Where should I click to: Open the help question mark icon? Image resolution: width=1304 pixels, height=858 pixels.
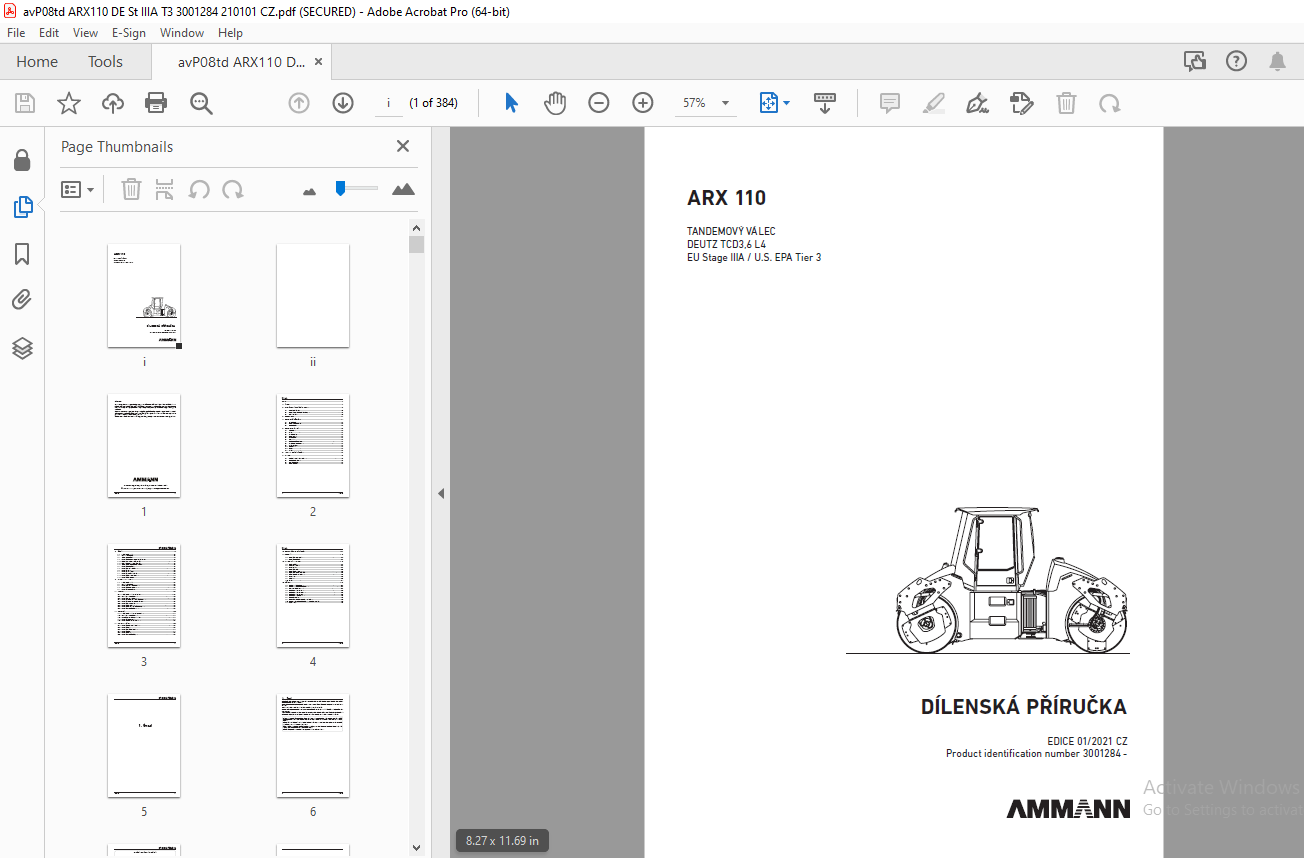click(x=1236, y=62)
